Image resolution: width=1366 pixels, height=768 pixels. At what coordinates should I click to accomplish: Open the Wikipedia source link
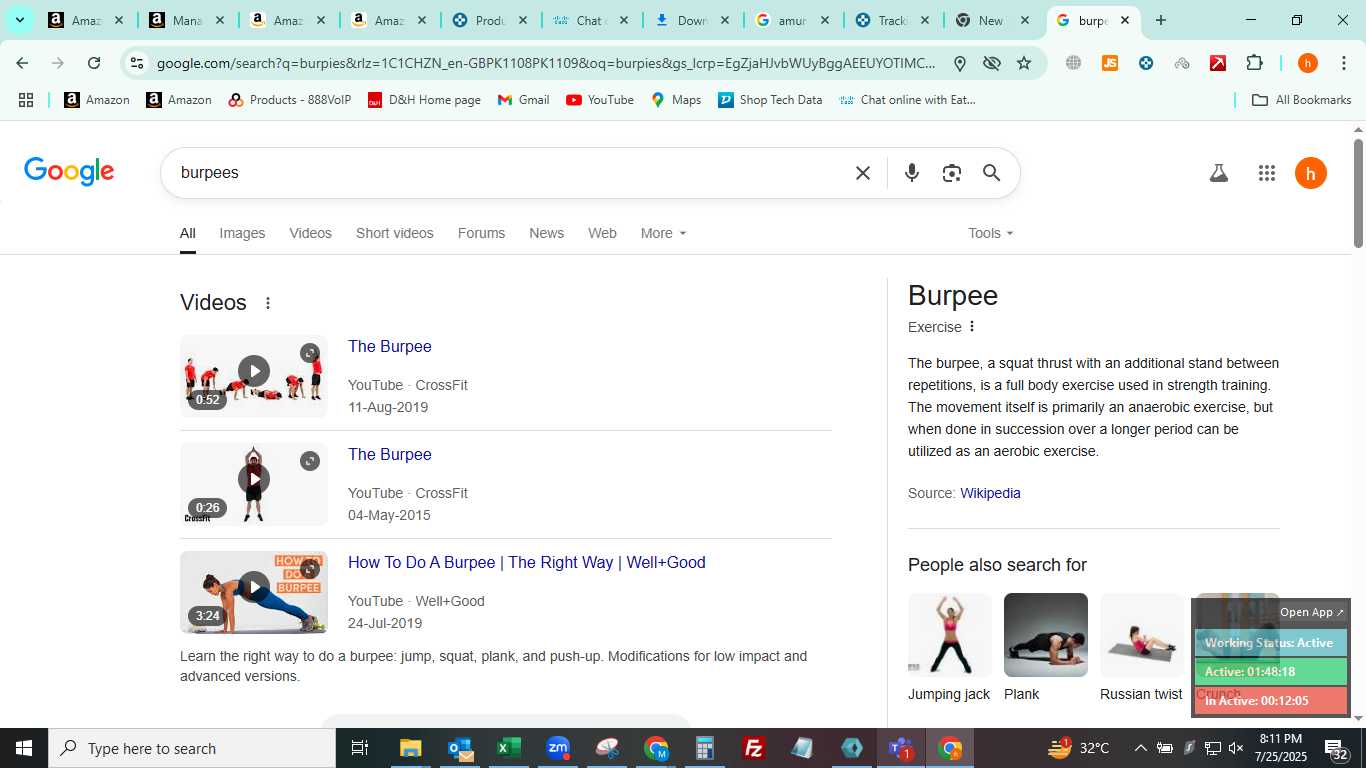pos(990,493)
